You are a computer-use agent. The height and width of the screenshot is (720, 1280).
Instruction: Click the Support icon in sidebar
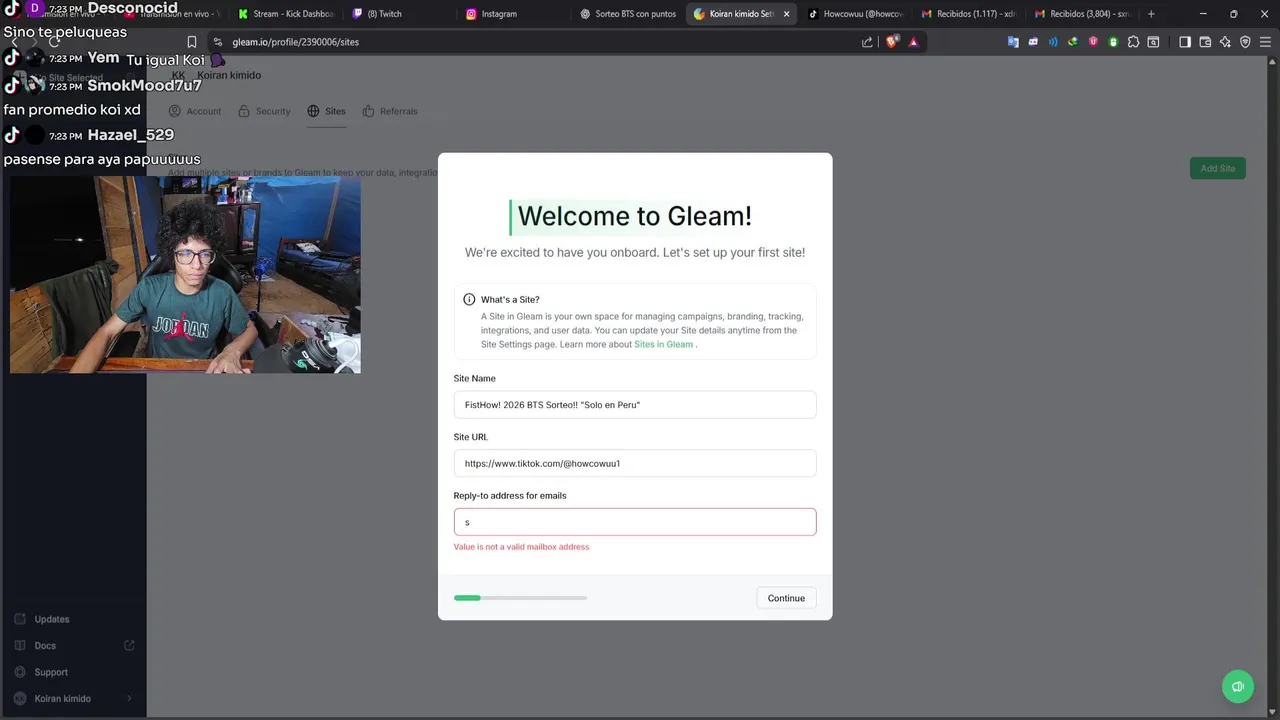pyautogui.click(x=20, y=672)
